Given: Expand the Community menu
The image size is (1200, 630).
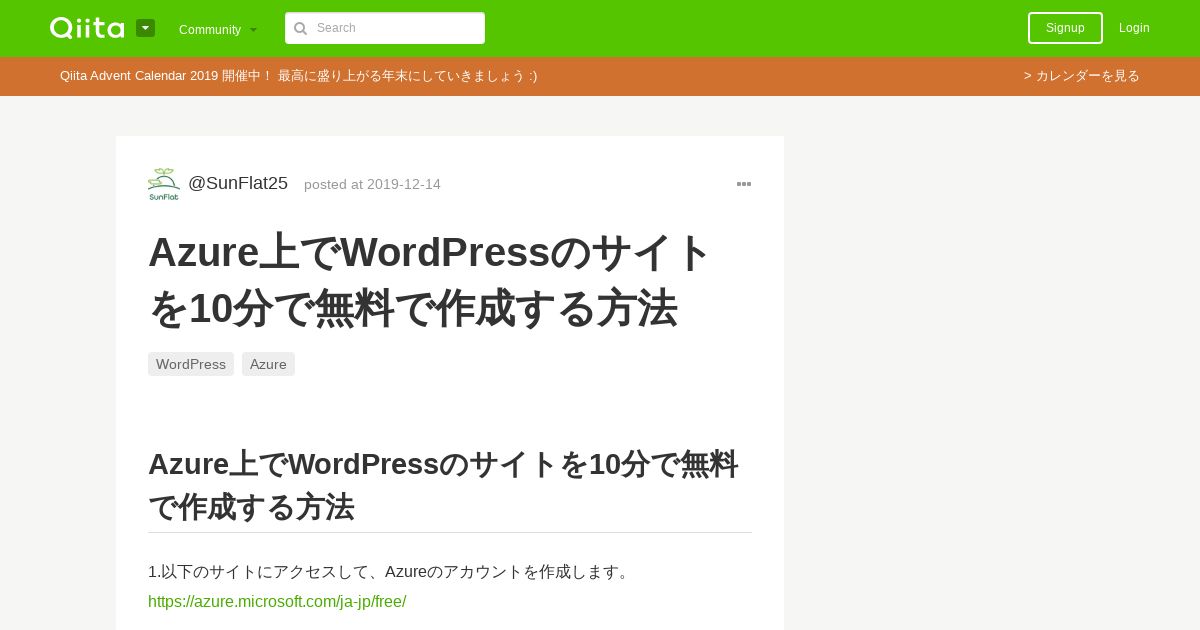Looking at the screenshot, I should point(218,29).
